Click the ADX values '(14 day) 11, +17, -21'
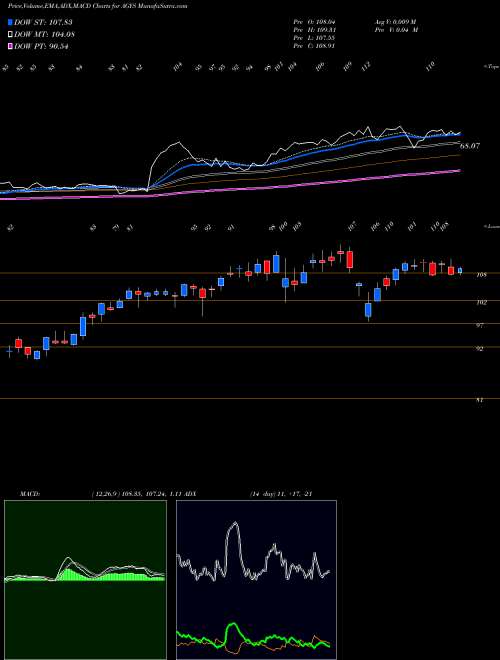Image resolution: width=500 pixels, height=660 pixels. pyautogui.click(x=280, y=494)
